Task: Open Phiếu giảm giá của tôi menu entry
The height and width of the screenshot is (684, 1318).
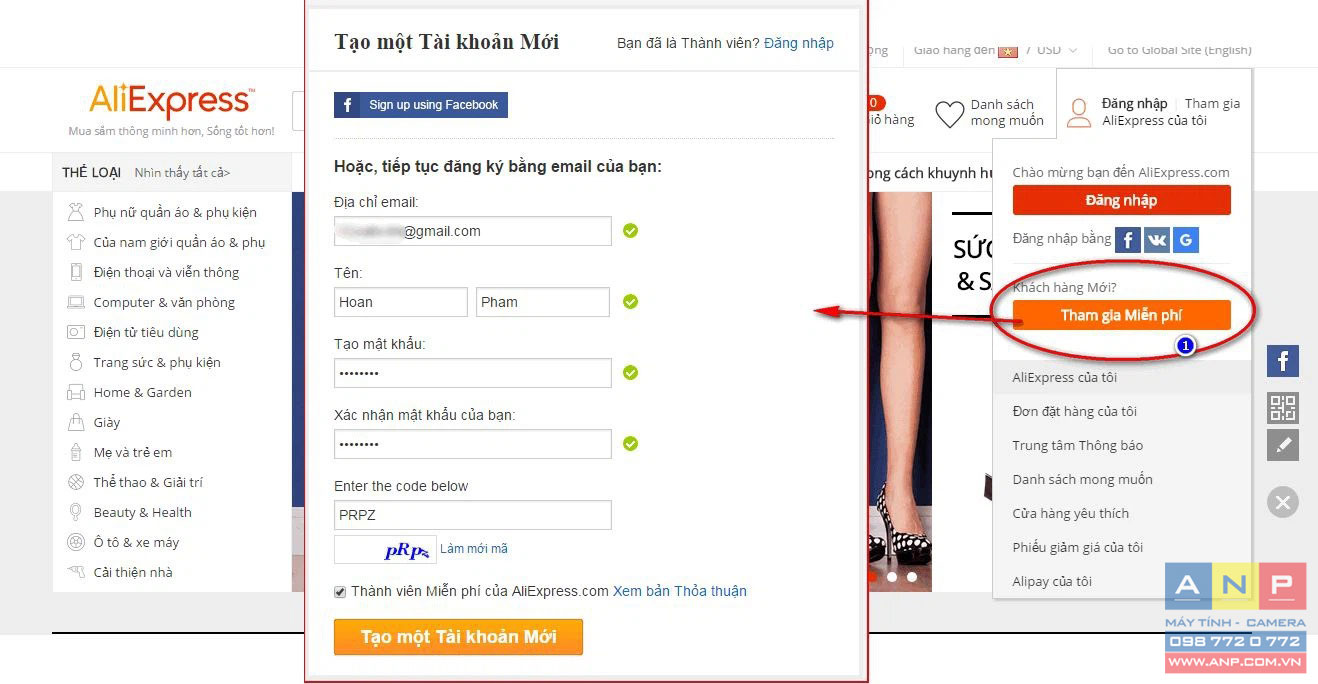Action: pyautogui.click(x=1077, y=547)
